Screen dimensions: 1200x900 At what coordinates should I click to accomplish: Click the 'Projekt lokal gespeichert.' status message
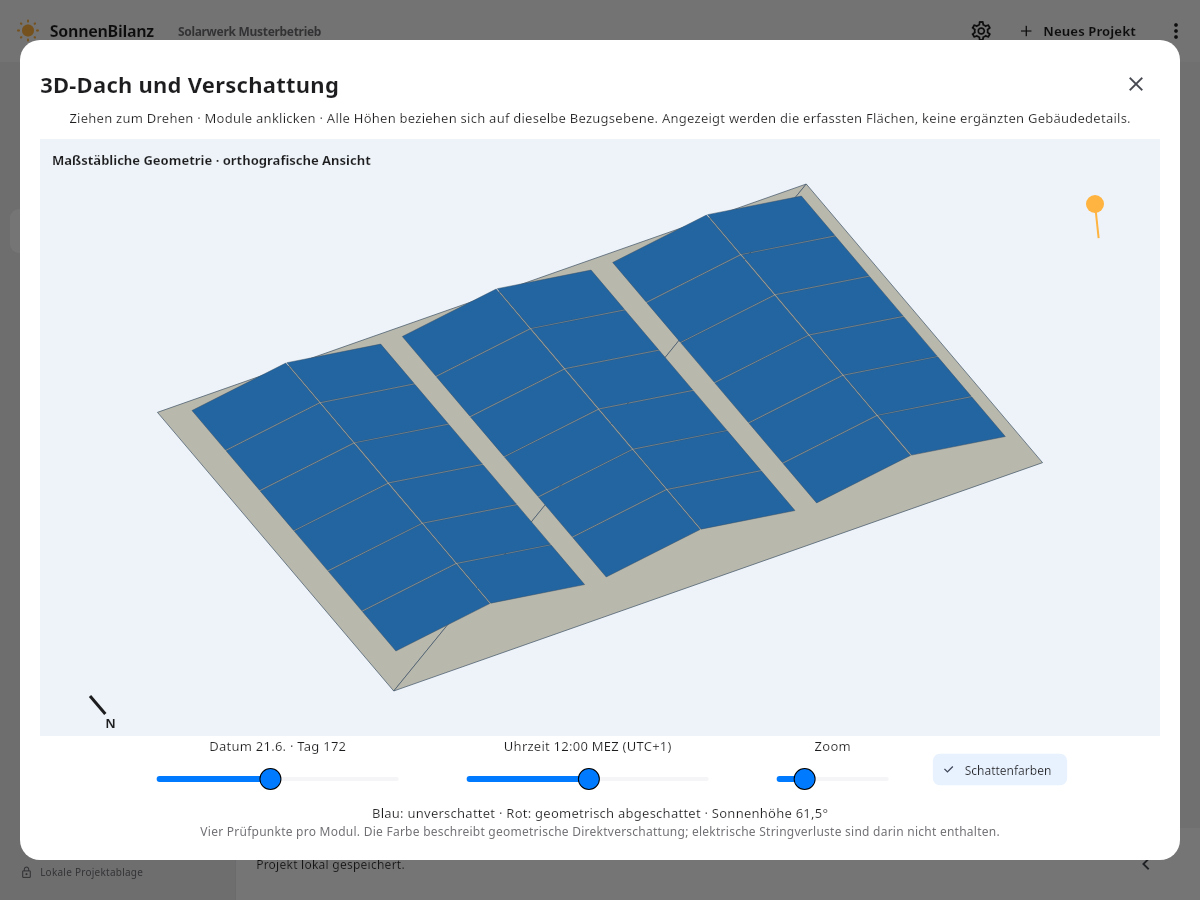330,864
